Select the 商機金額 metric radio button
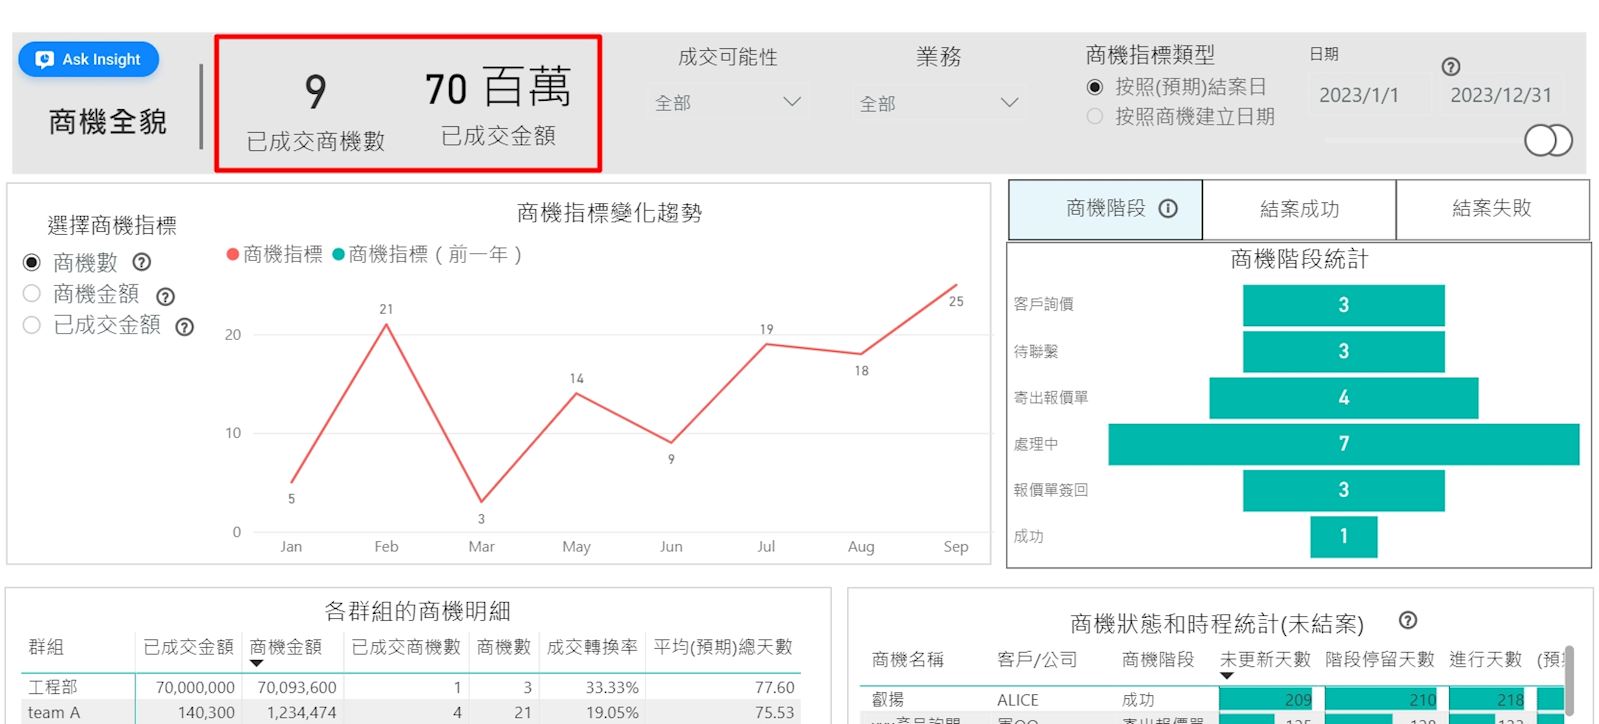1599x724 pixels. click(x=32, y=294)
